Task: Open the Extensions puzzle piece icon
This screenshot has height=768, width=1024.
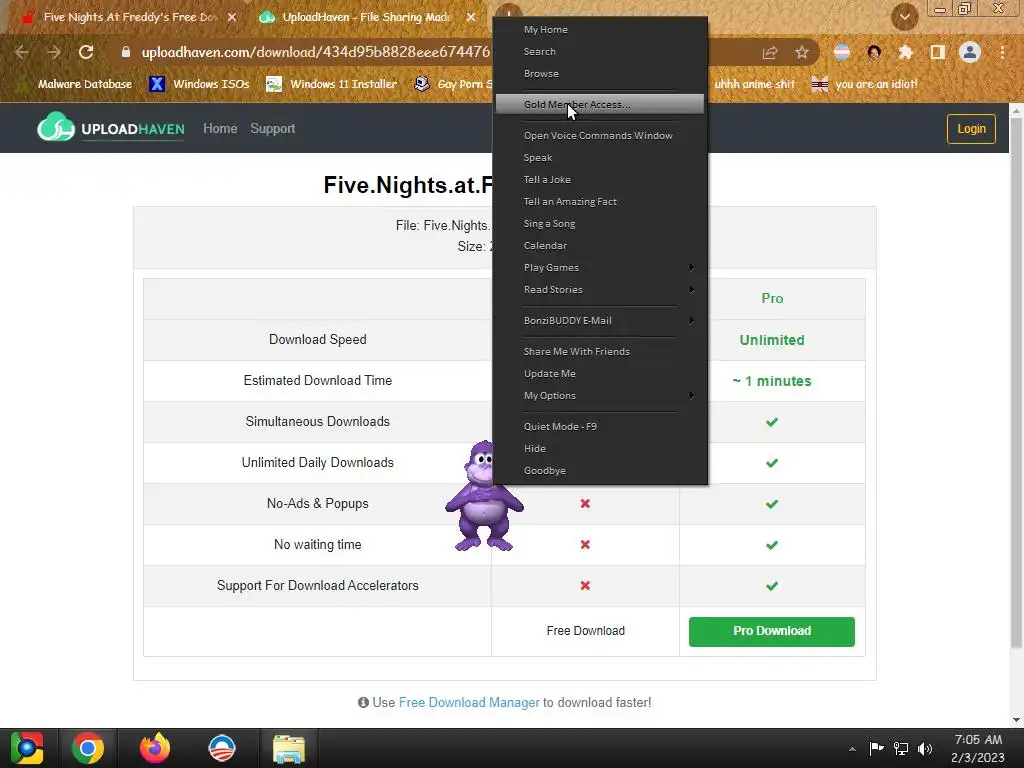Action: coord(905,52)
